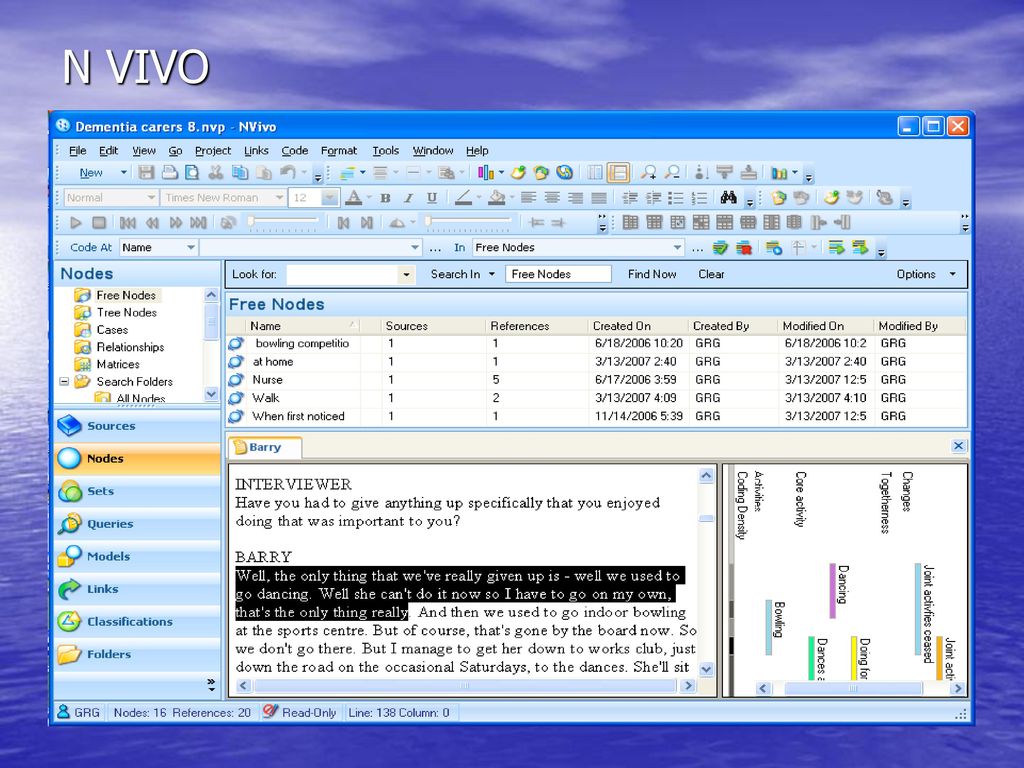Toggle justify alignment
The image size is (1024, 768).
coord(599,198)
